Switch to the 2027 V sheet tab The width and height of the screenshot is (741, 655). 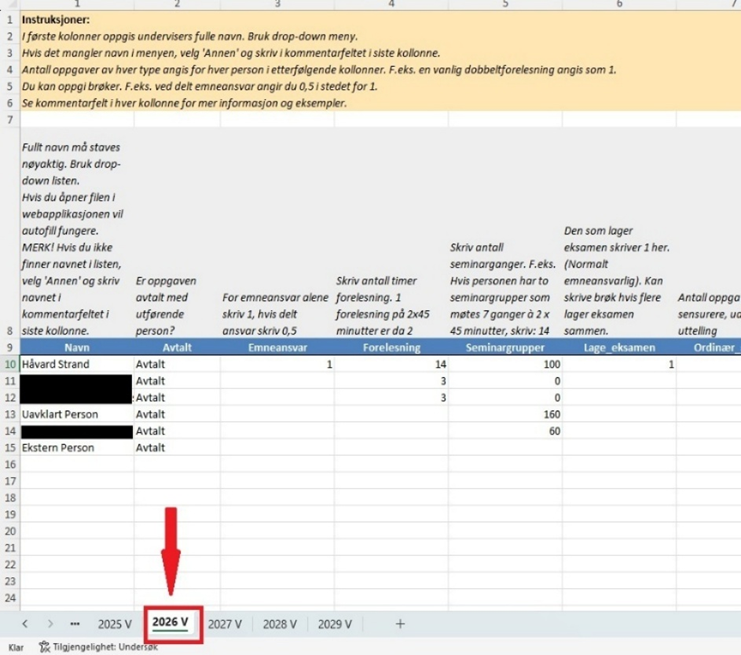pos(225,624)
